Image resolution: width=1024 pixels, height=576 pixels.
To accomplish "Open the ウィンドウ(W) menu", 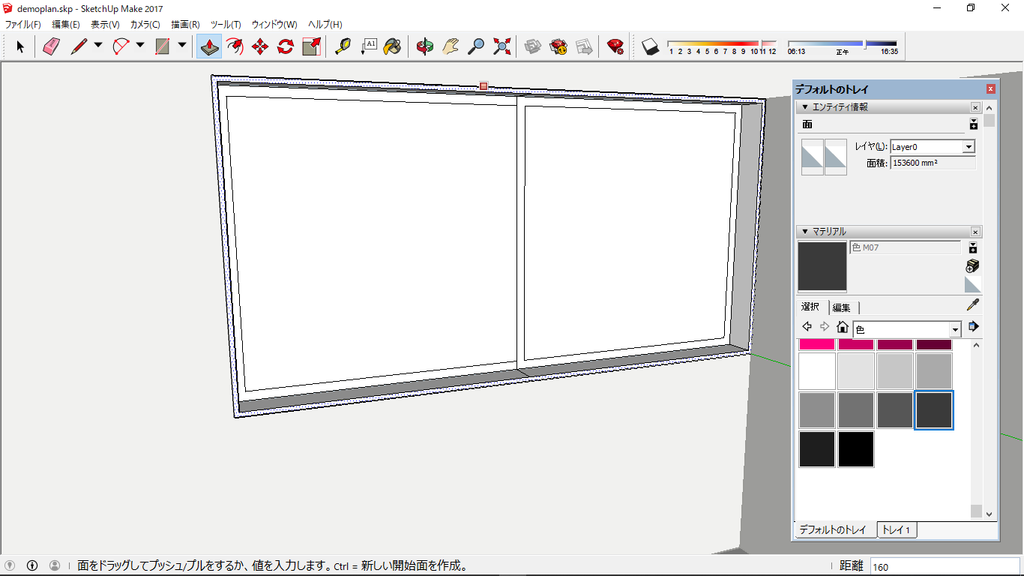I will (x=274, y=24).
